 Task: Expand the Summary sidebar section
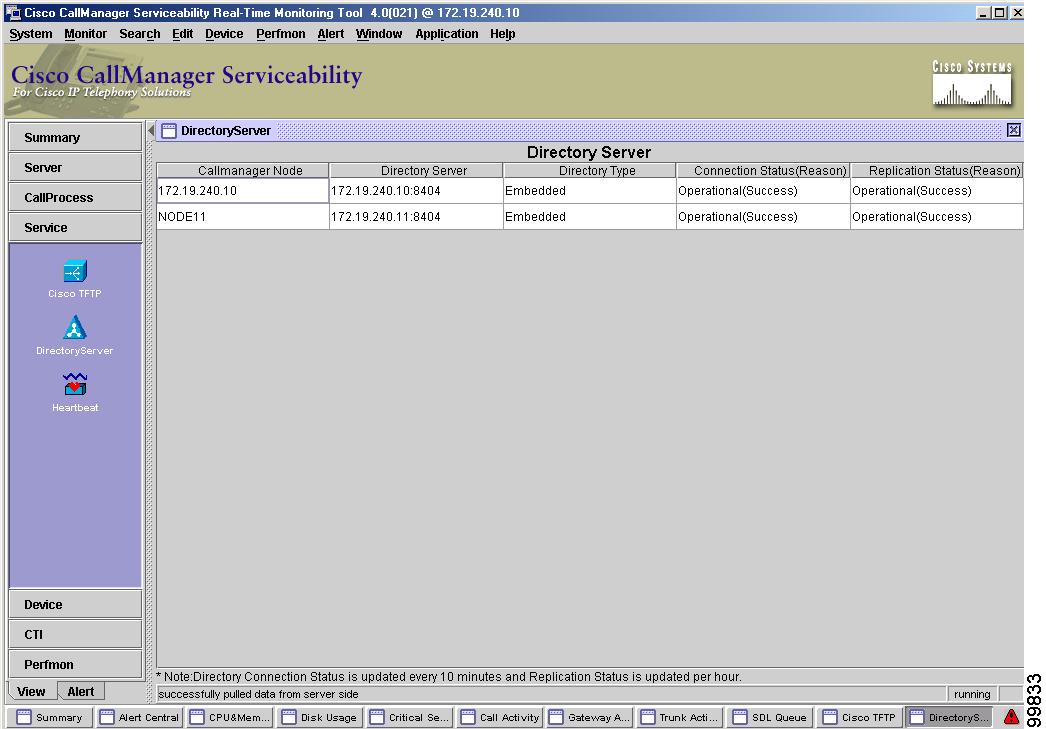coord(75,137)
